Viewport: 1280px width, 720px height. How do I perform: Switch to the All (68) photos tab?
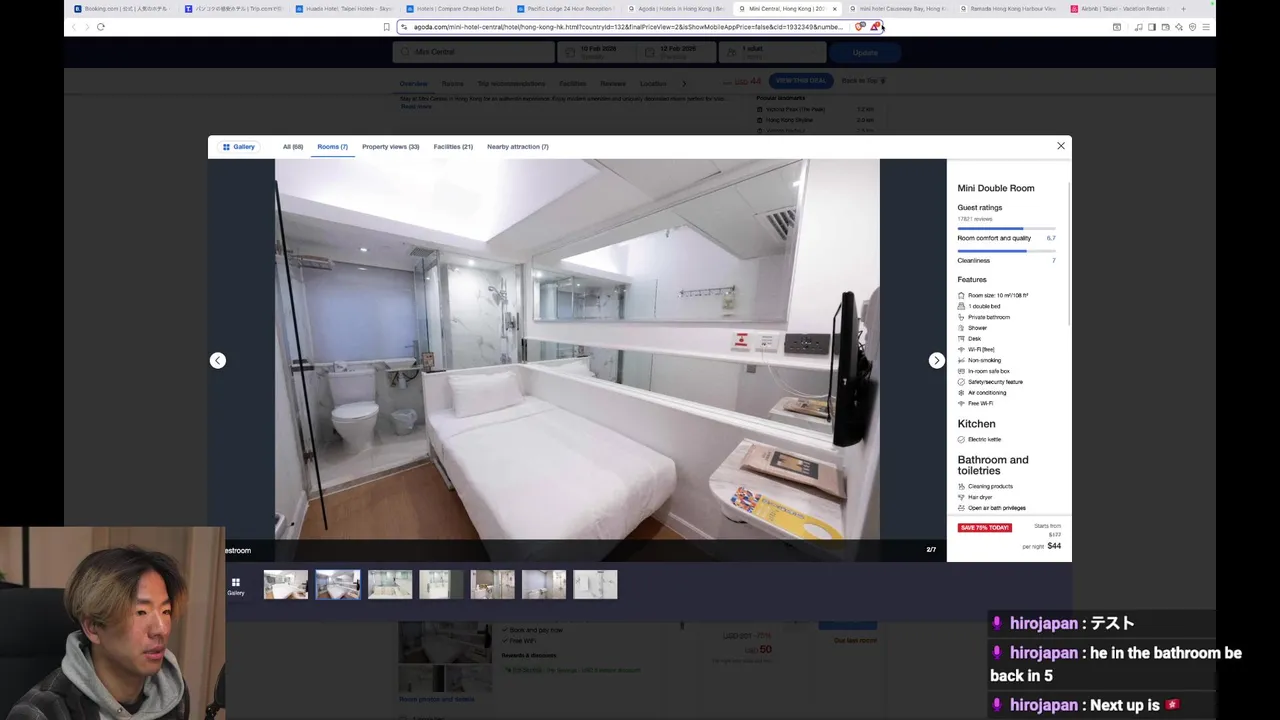click(x=292, y=147)
